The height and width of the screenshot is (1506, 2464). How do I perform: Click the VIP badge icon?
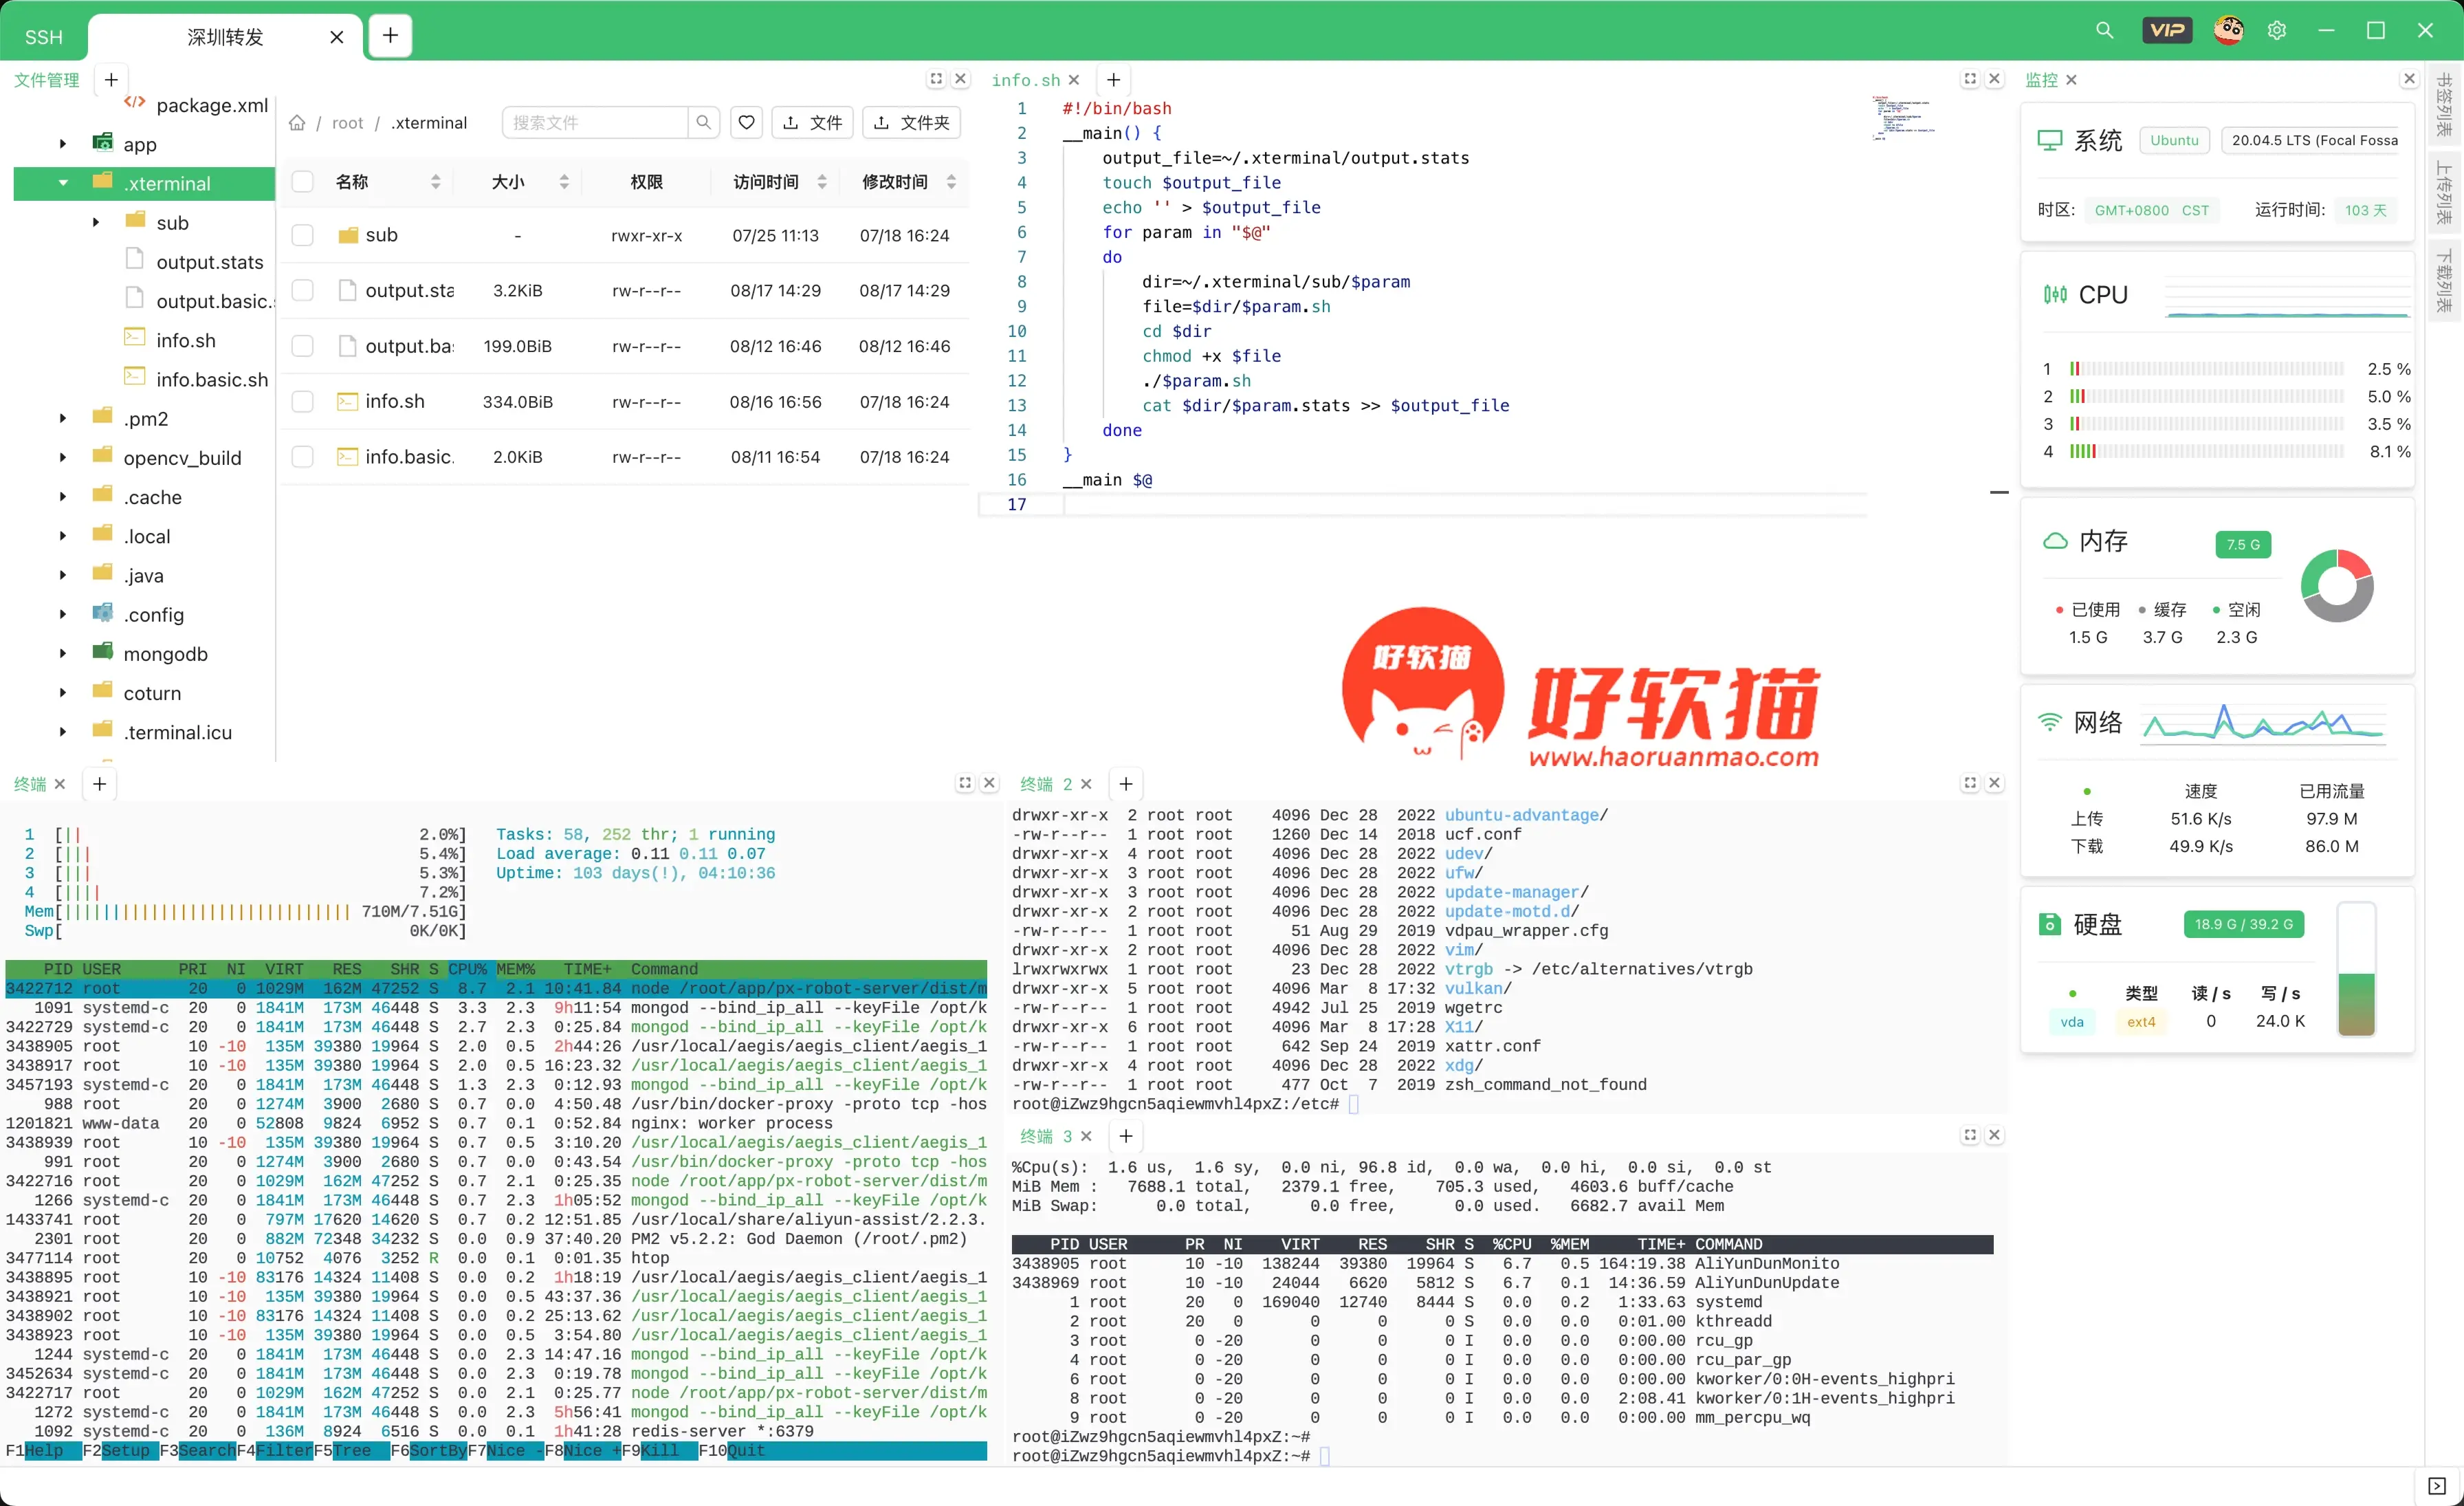click(2166, 31)
